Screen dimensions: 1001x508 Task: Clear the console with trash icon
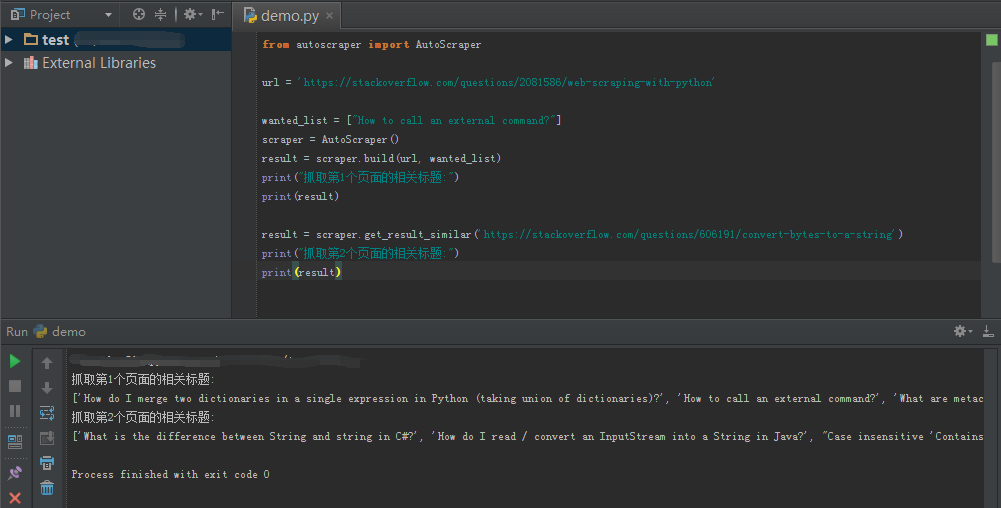(x=47, y=488)
